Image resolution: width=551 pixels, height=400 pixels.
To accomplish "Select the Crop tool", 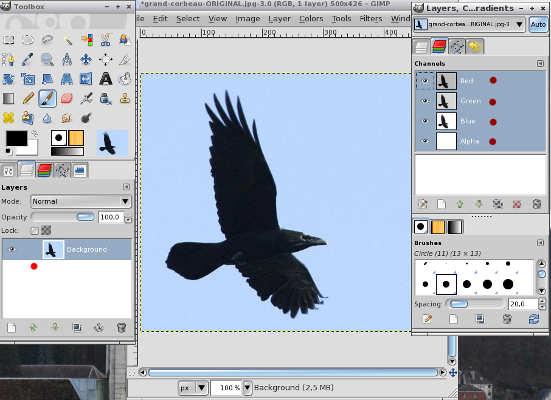I will tap(125, 59).
